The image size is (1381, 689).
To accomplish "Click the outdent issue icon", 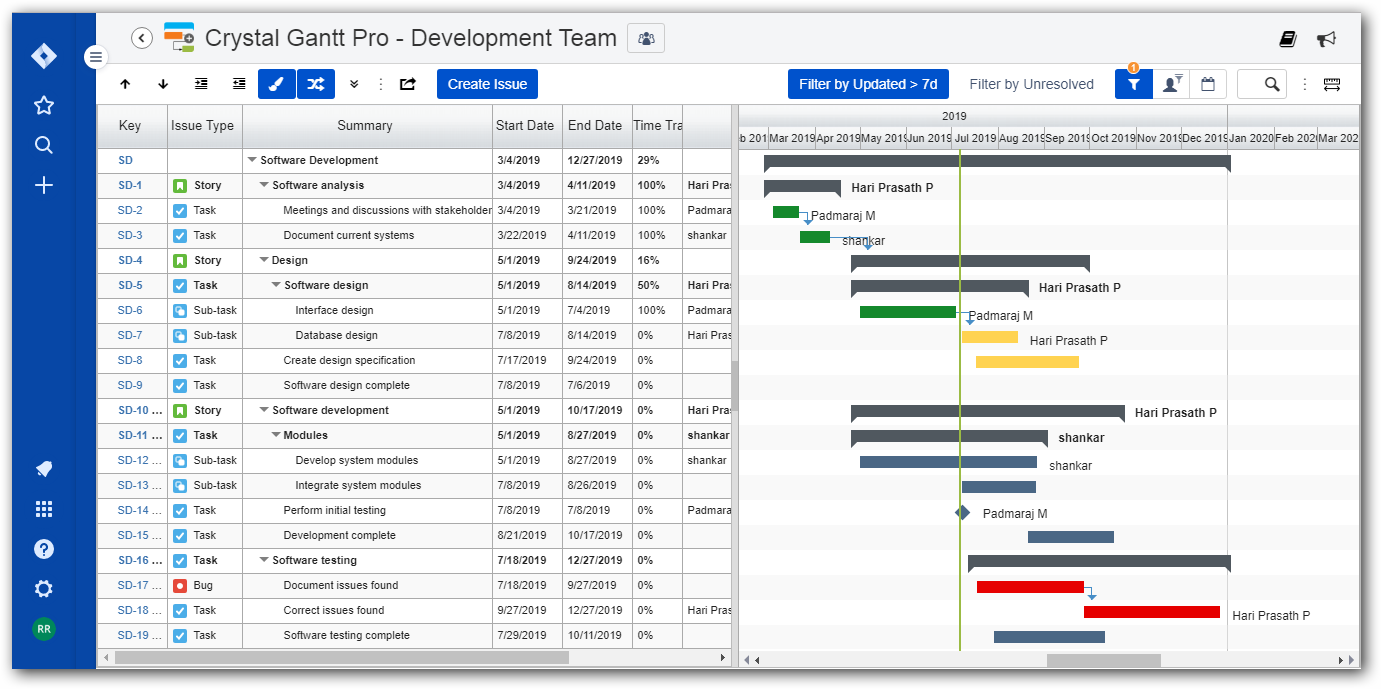I will pos(239,84).
